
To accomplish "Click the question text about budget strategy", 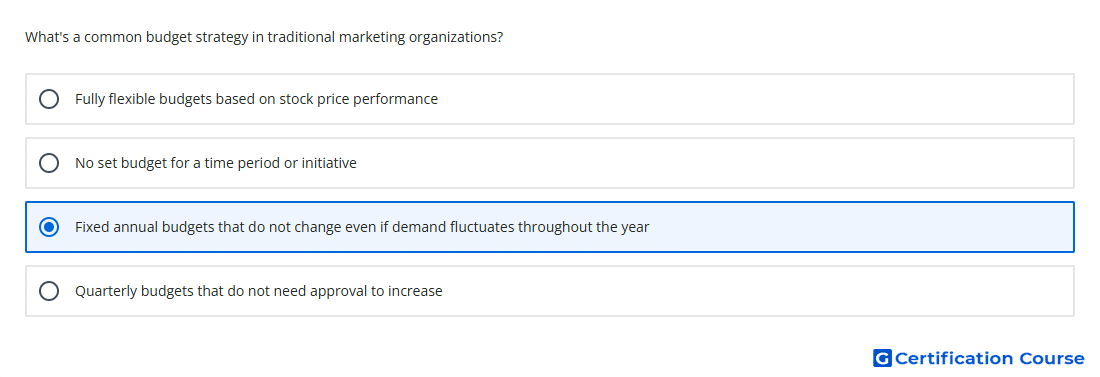I will [264, 37].
